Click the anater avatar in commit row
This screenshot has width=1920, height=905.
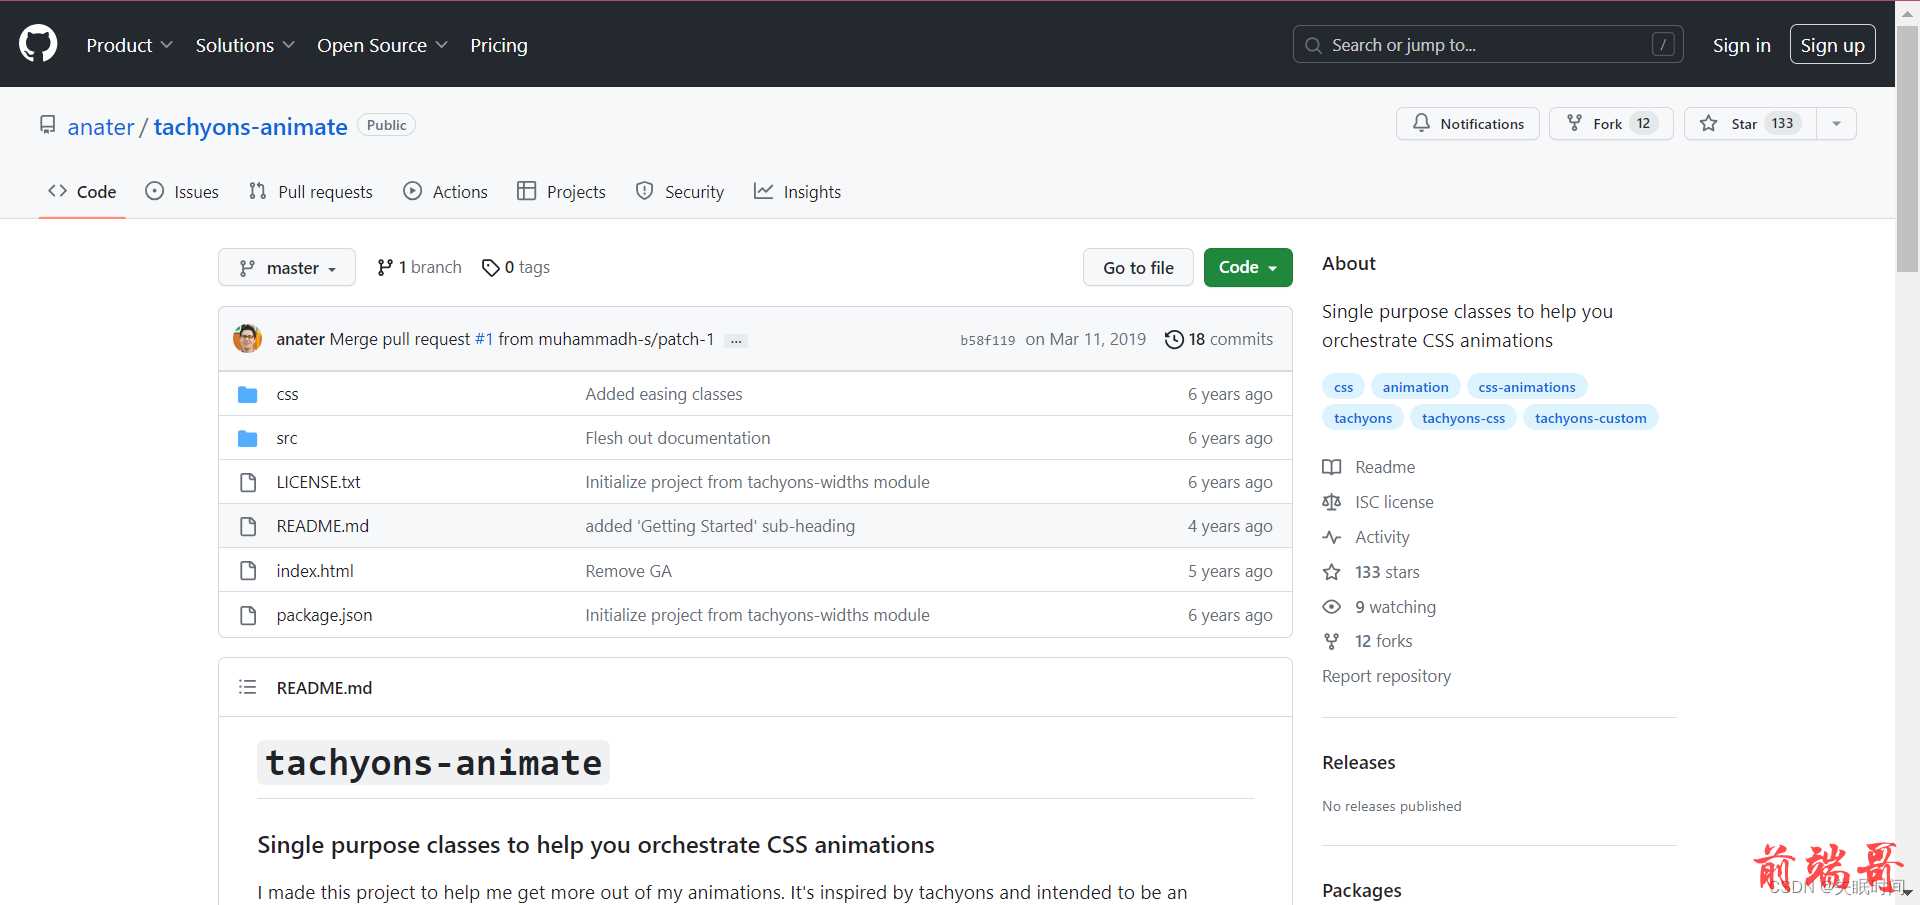pyautogui.click(x=247, y=338)
